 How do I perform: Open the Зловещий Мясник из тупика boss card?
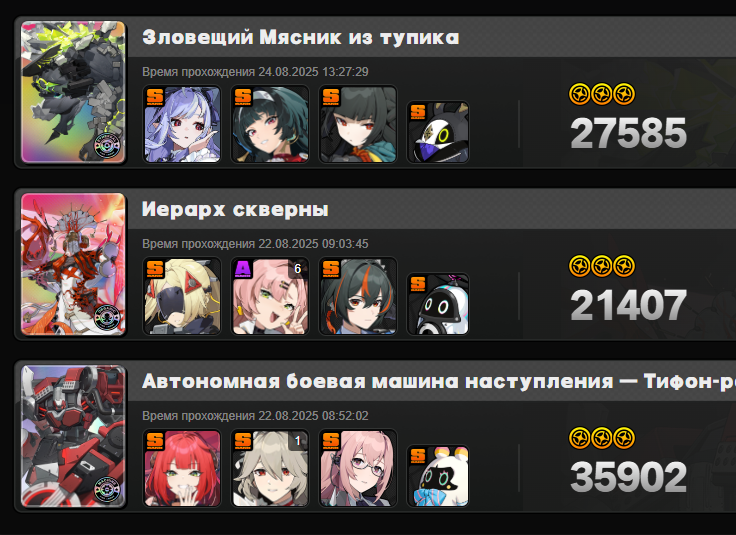click(73, 92)
